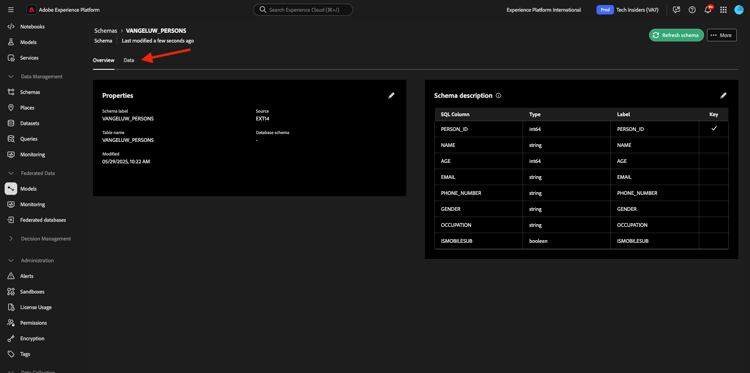Select the OCCUPATION SQL column cell
Screen dimensions: 750x373
[x=478, y=225]
